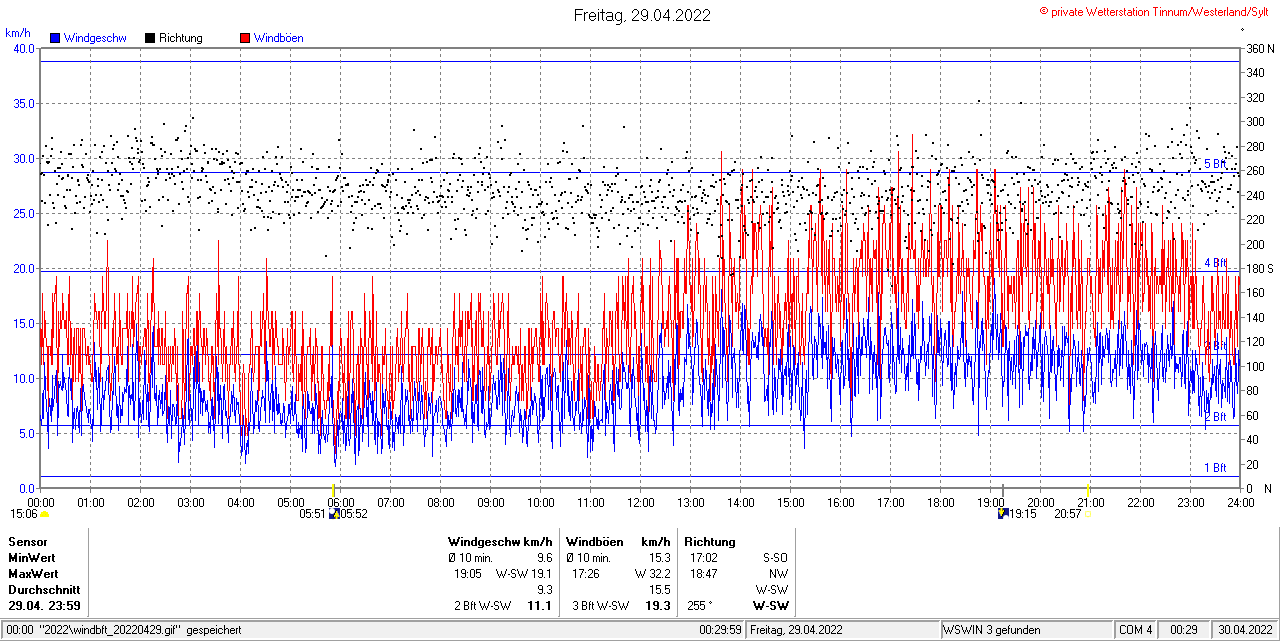
Task: Click the 24:00 tick label on the time axis
Action: 1240,502
